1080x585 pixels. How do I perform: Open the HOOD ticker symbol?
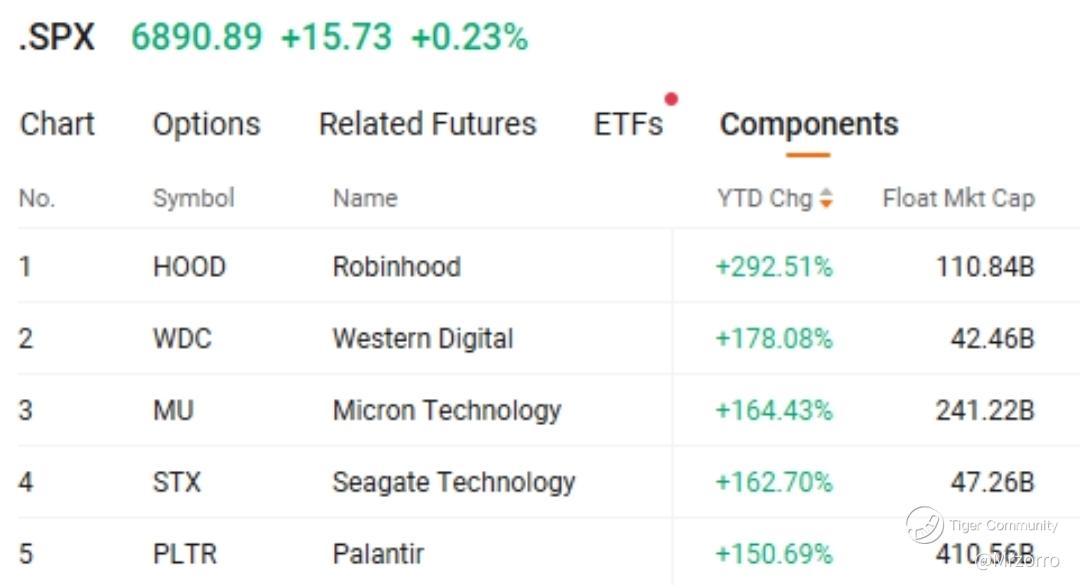[189, 267]
